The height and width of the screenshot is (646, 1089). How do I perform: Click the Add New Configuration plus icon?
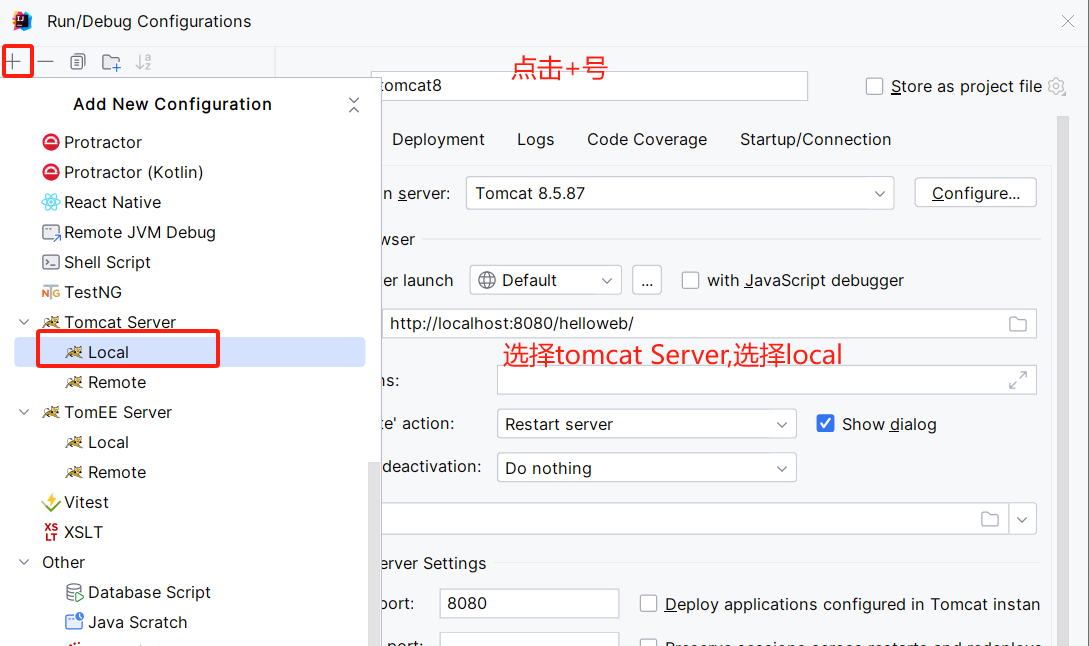tap(14, 62)
